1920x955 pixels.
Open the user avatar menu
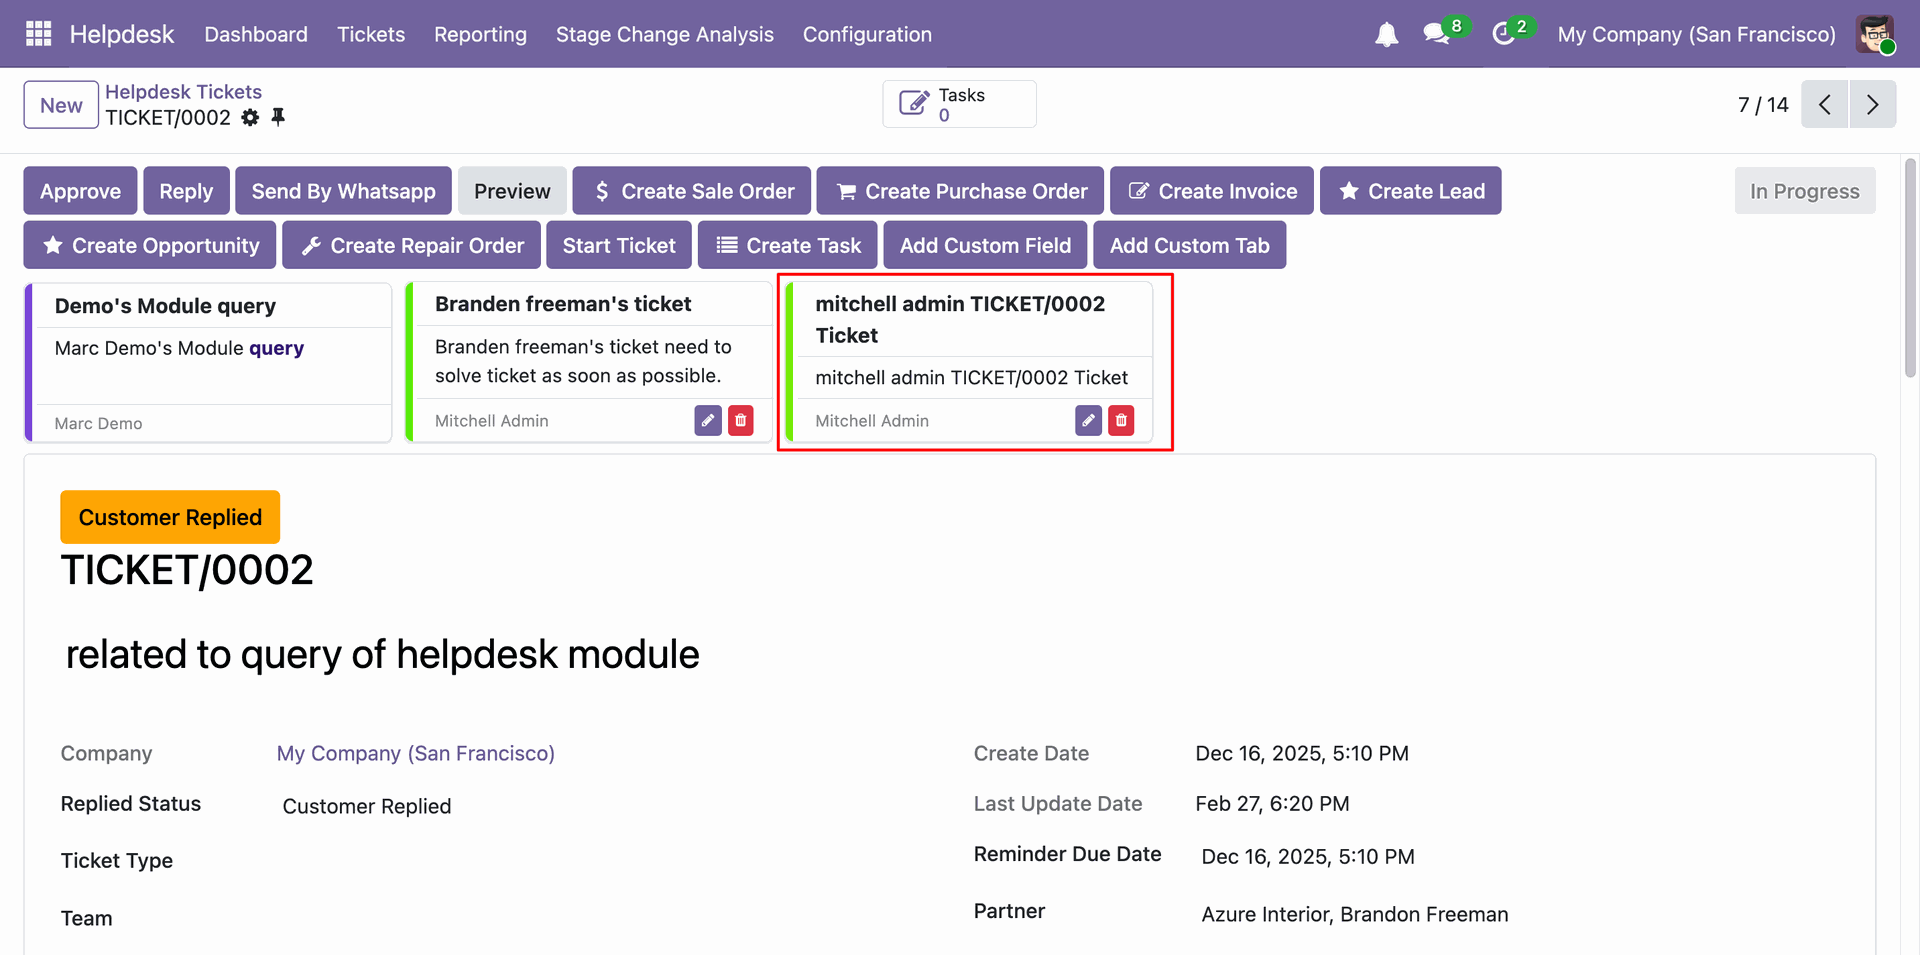pyautogui.click(x=1875, y=34)
